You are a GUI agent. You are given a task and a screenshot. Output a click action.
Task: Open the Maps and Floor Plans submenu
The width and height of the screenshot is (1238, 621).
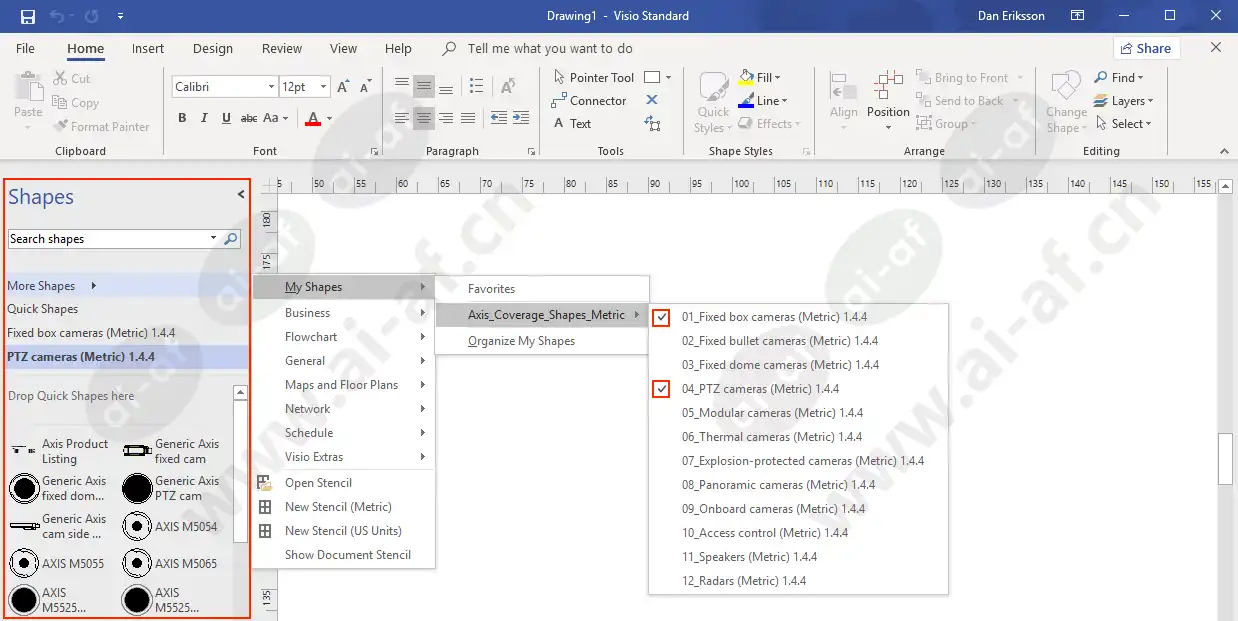(x=344, y=385)
